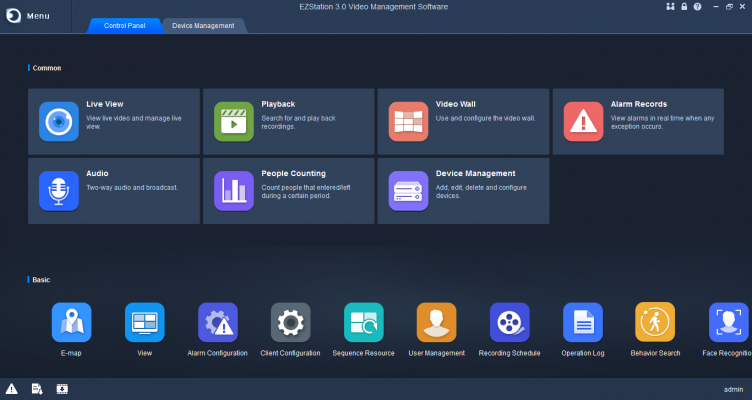Viewport: 752px width, 400px height.
Task: Open the Client Configuration gear icon
Action: click(291, 322)
